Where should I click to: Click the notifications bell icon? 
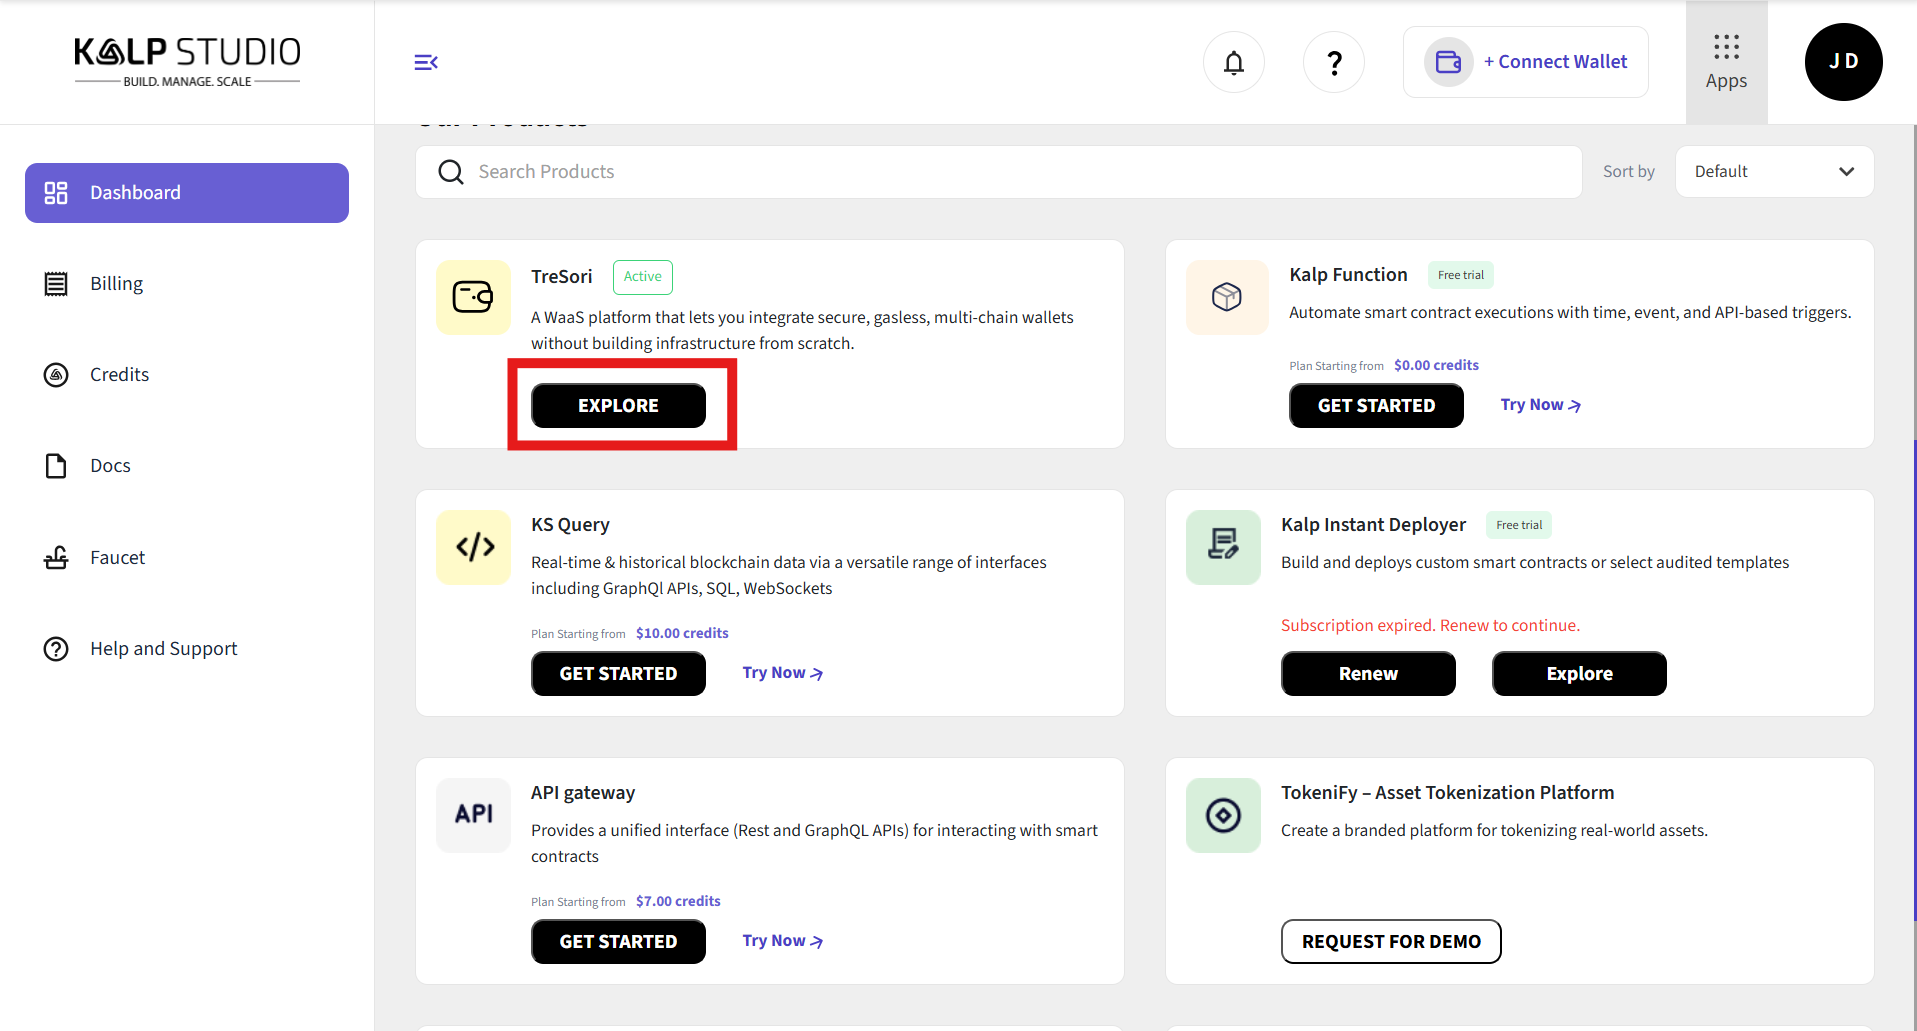pyautogui.click(x=1233, y=62)
